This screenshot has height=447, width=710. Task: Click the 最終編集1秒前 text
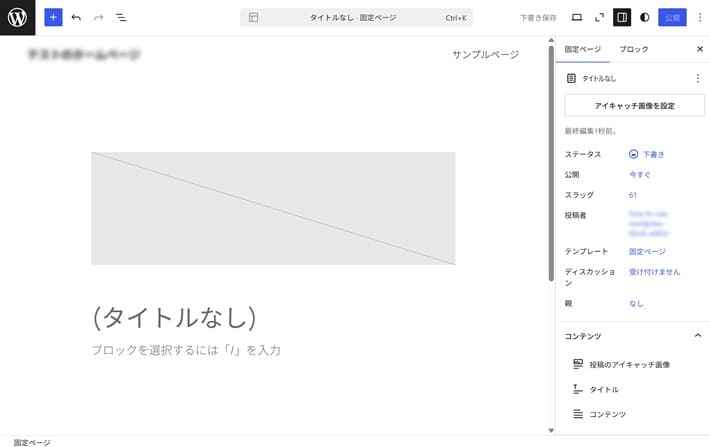point(590,131)
